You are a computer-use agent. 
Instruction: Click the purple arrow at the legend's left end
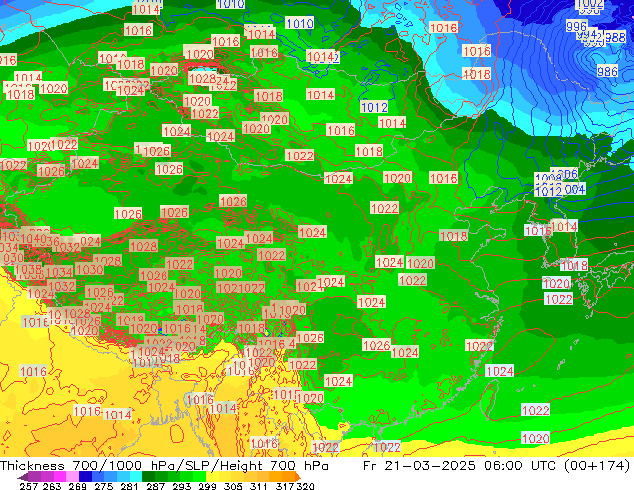(23, 477)
